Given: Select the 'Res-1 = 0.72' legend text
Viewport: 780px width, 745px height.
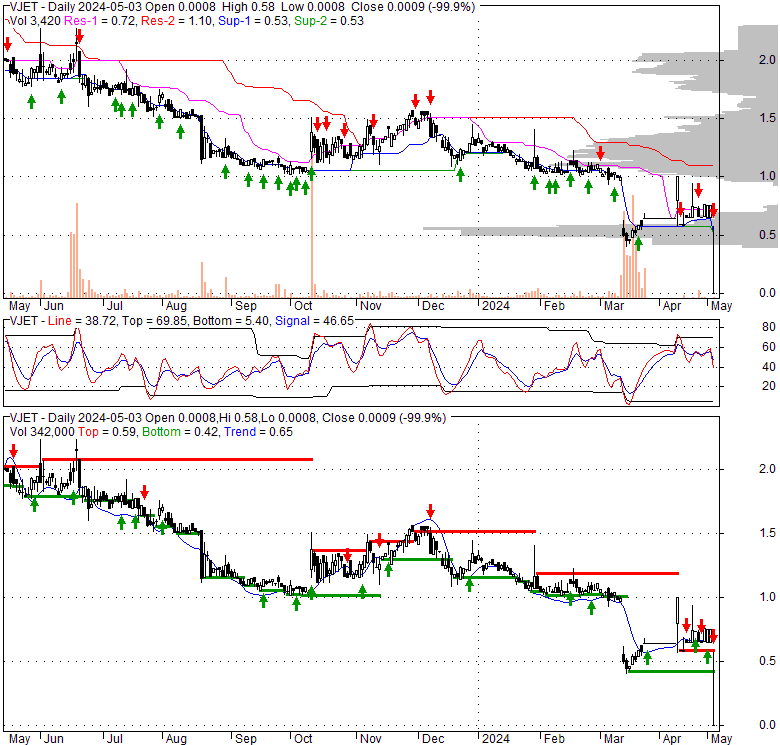Looking at the screenshot, I should coord(101,21).
